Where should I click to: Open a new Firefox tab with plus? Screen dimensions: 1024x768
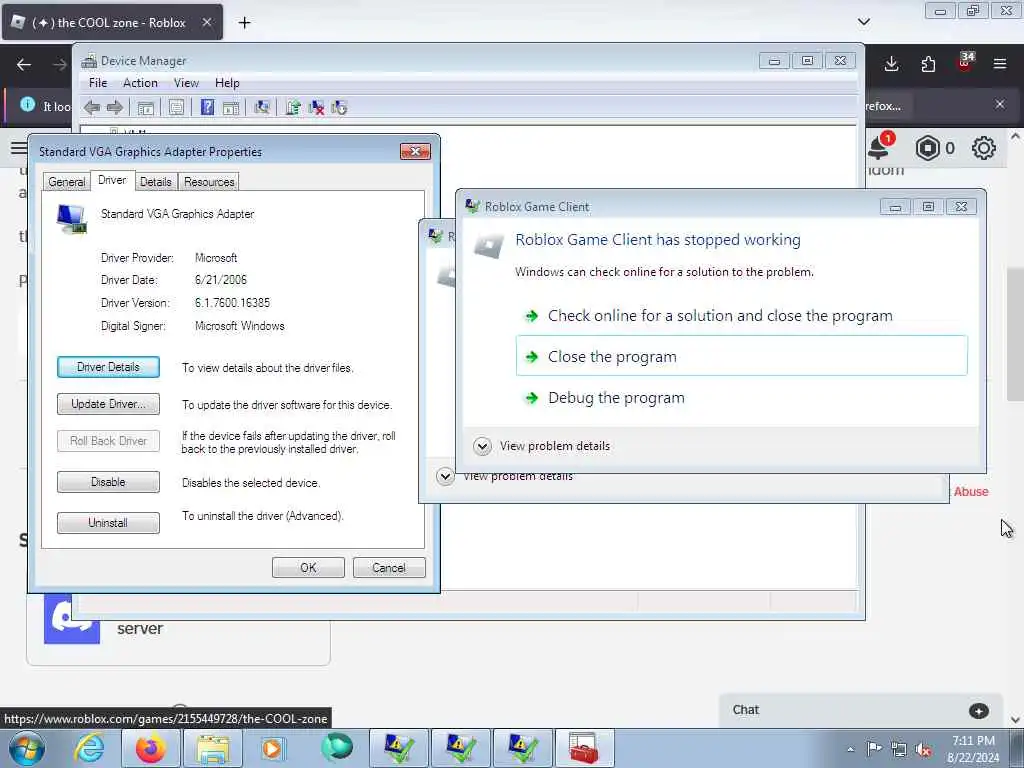(x=244, y=23)
